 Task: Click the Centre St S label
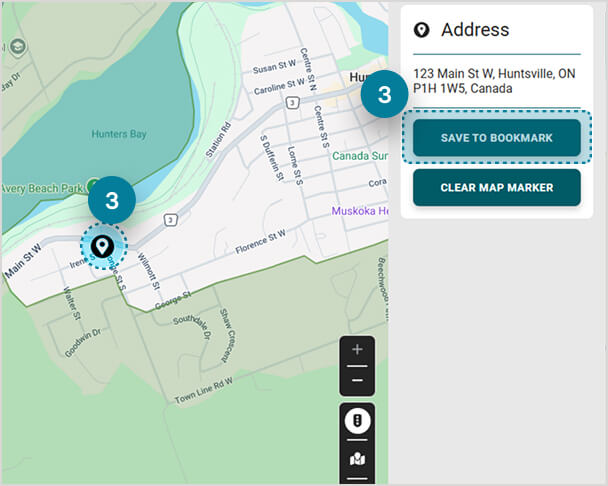click(x=321, y=126)
